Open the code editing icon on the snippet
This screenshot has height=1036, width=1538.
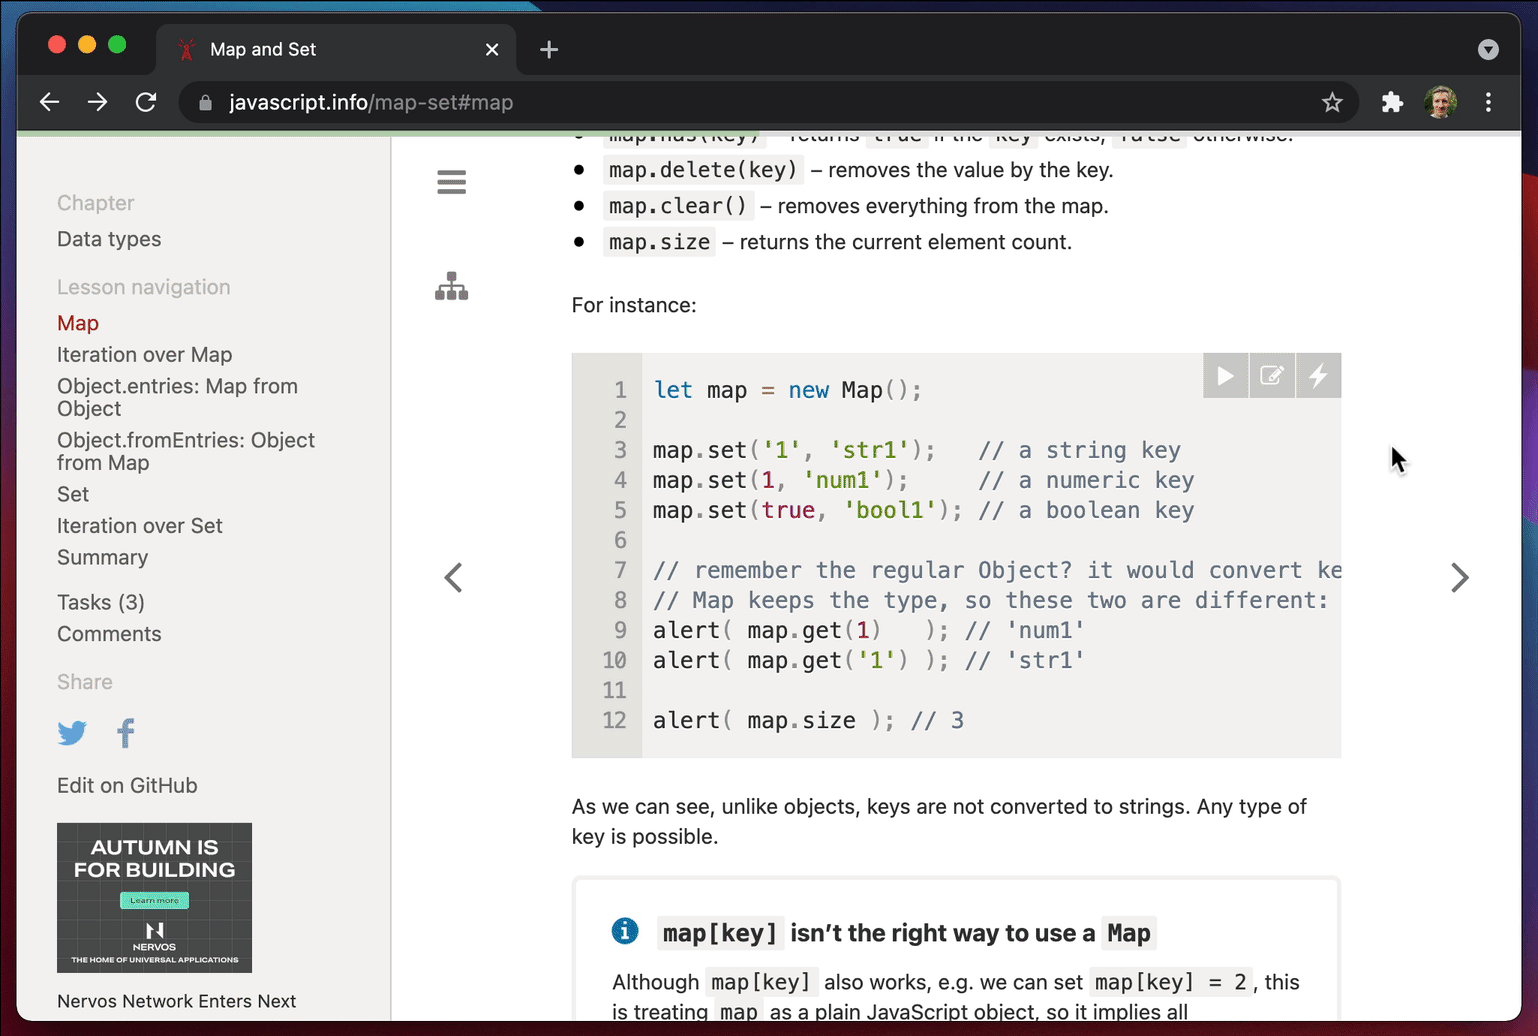pos(1272,375)
